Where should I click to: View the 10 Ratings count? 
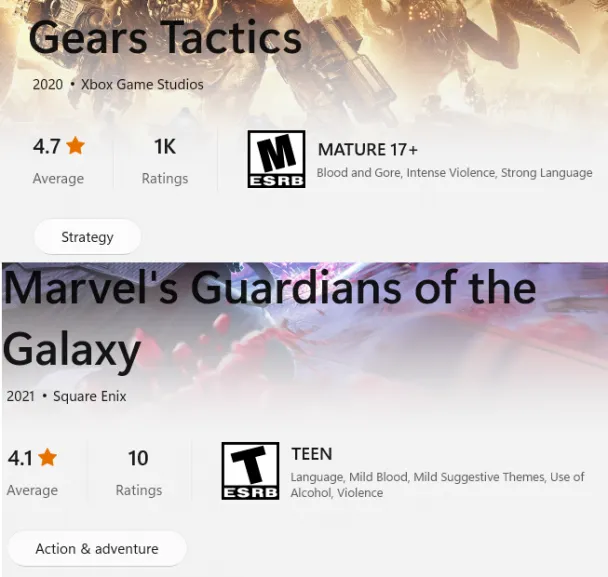(139, 473)
